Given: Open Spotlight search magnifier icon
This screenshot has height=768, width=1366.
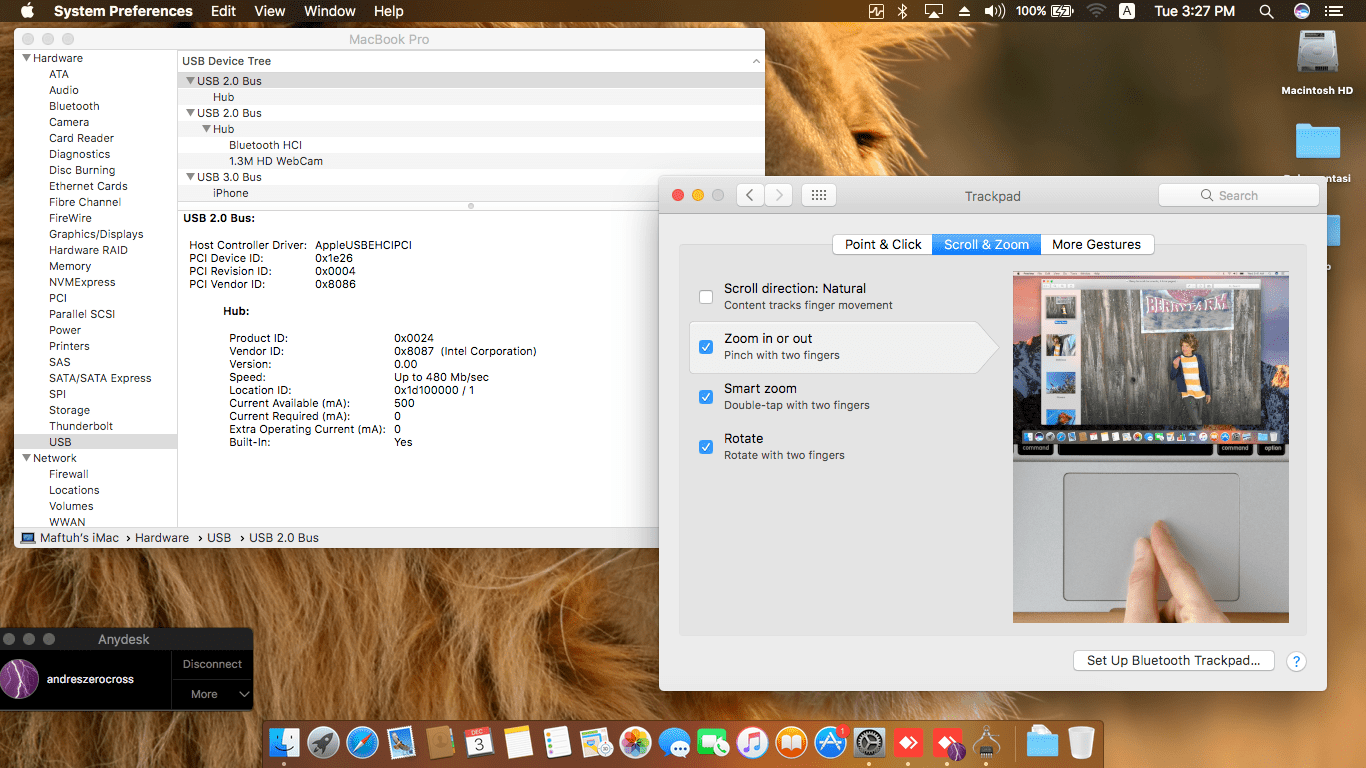Looking at the screenshot, I should (1266, 11).
